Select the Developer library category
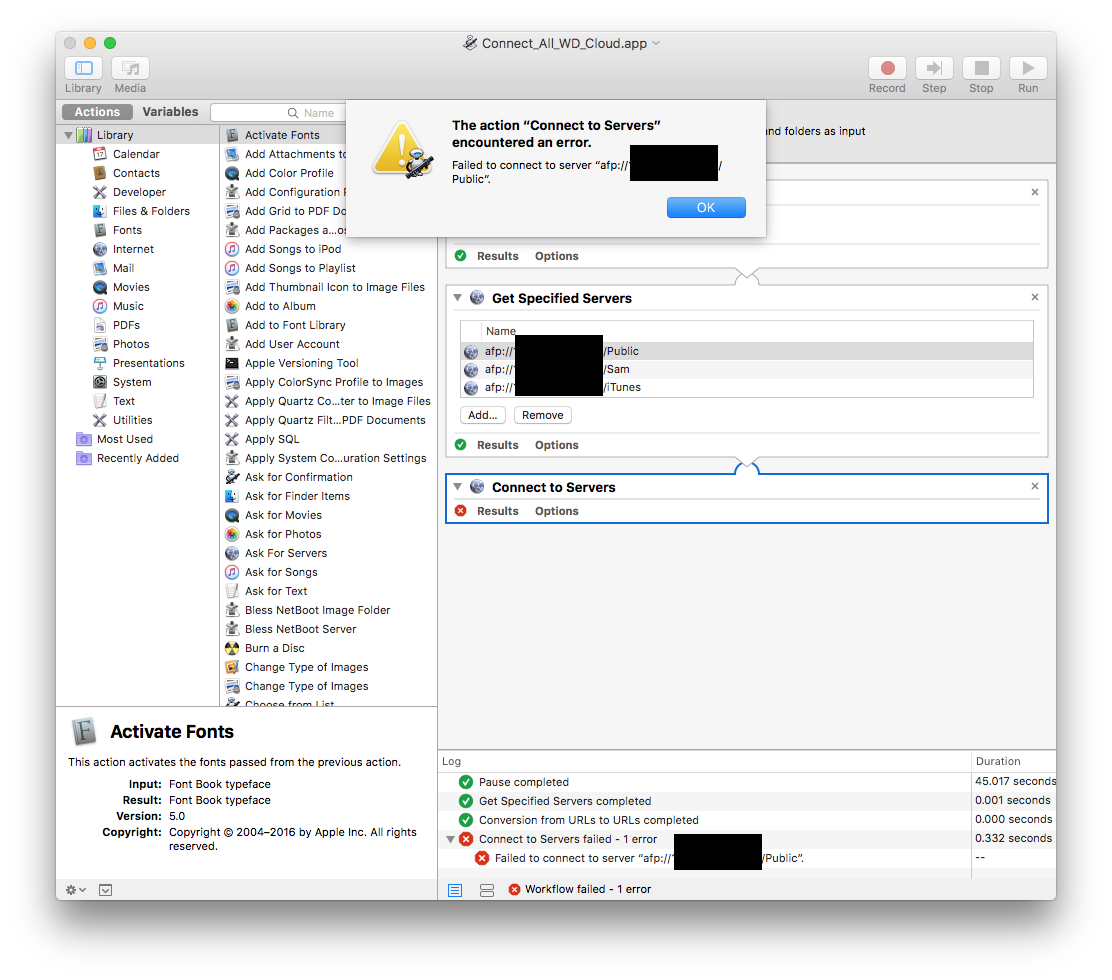Viewport: 1112px width, 980px height. coord(139,192)
